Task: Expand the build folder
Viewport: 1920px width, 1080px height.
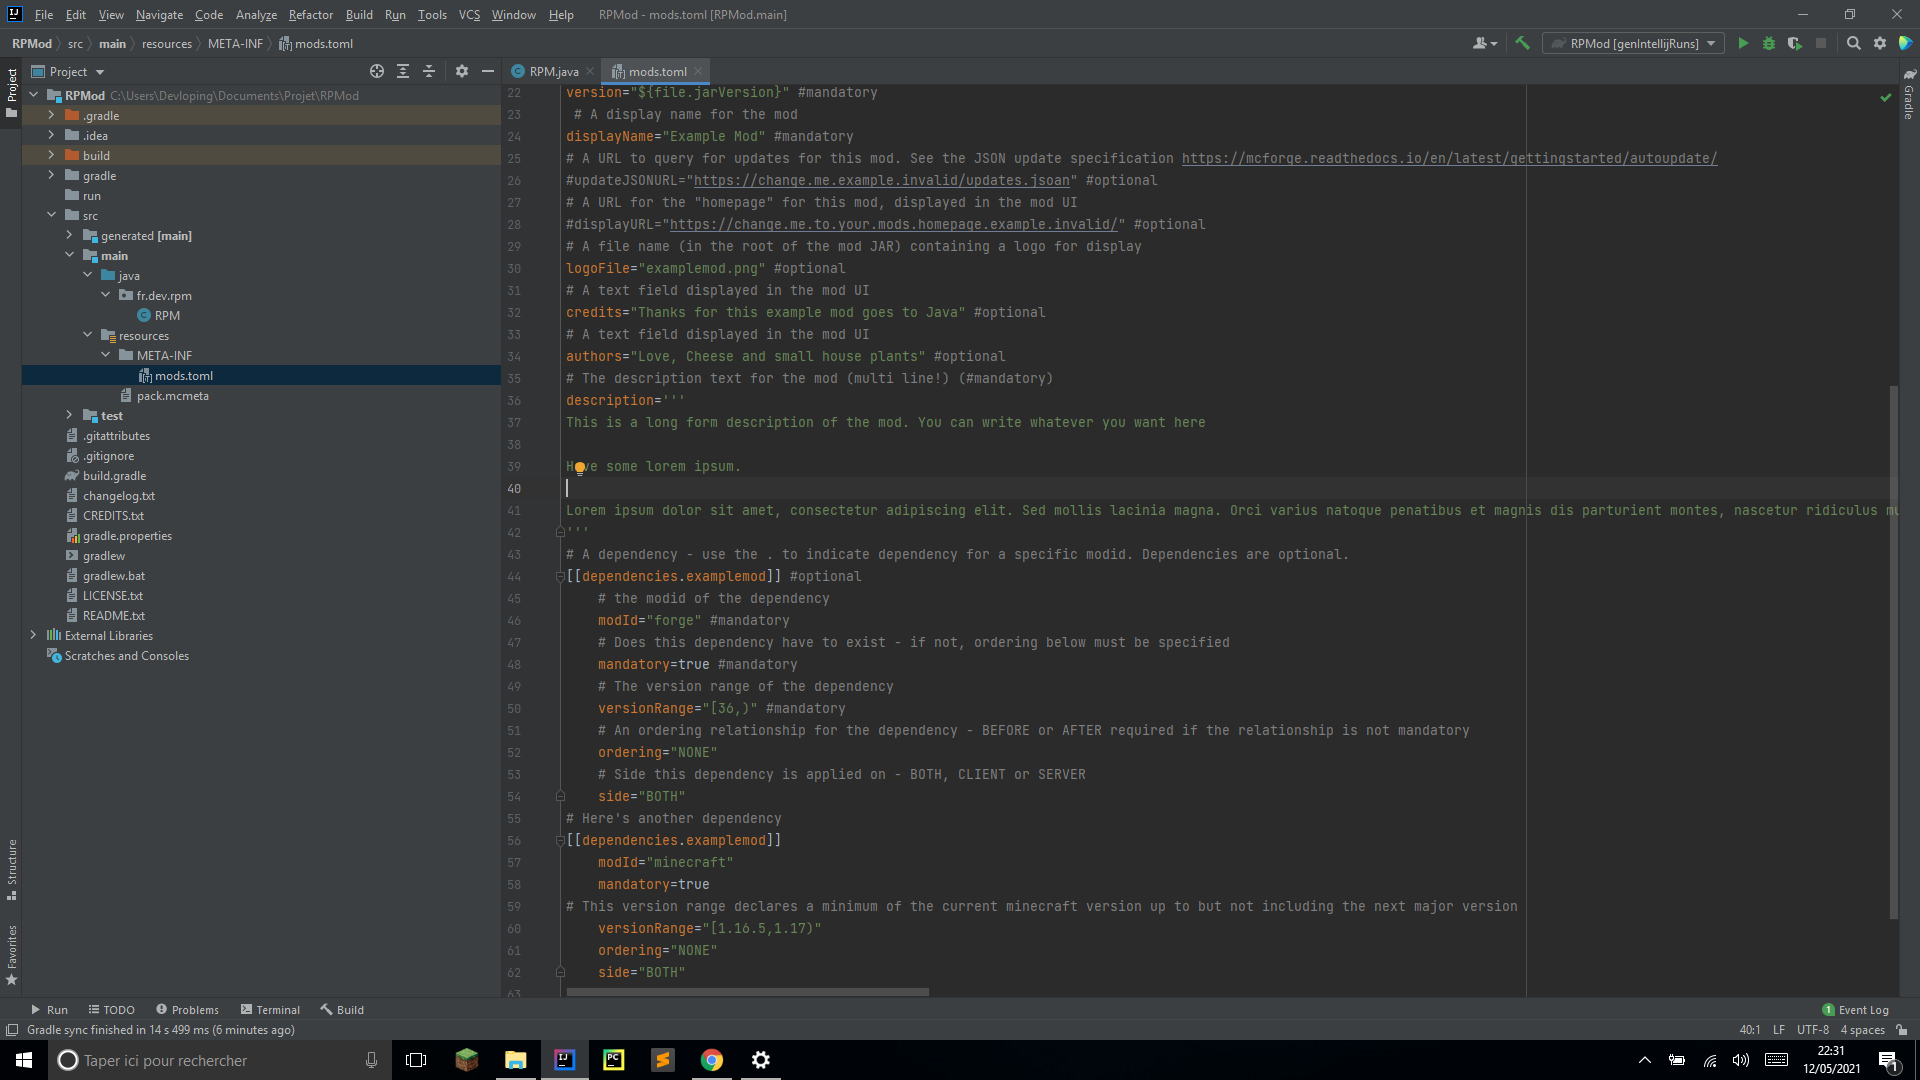Action: pyautogui.click(x=52, y=155)
